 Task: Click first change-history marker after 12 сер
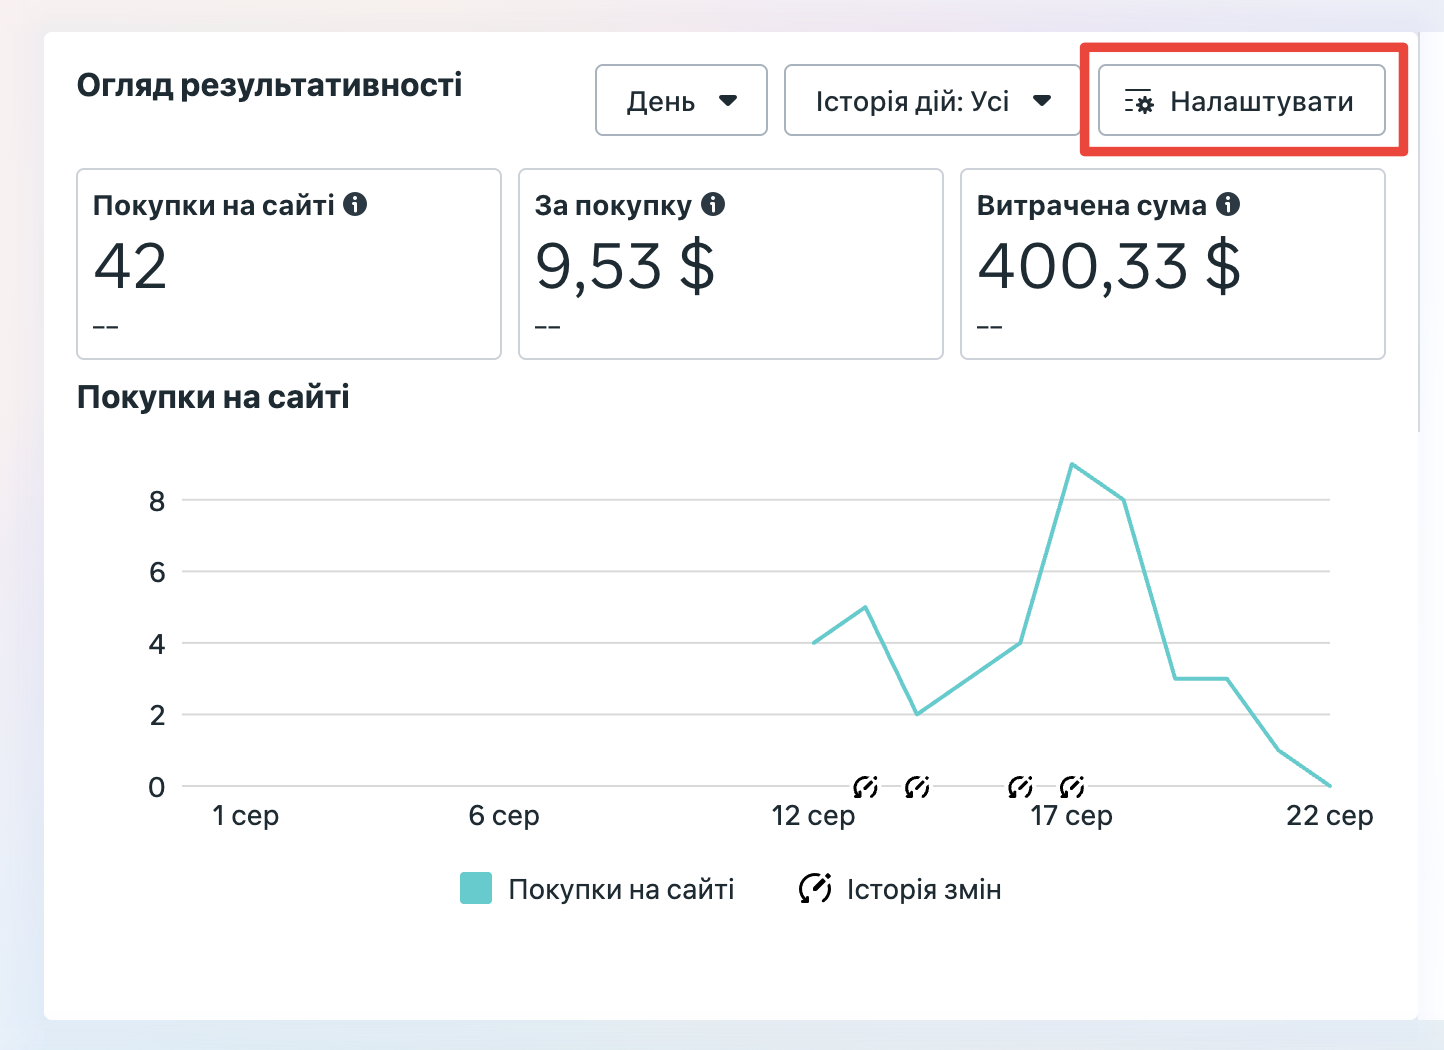[x=866, y=787]
